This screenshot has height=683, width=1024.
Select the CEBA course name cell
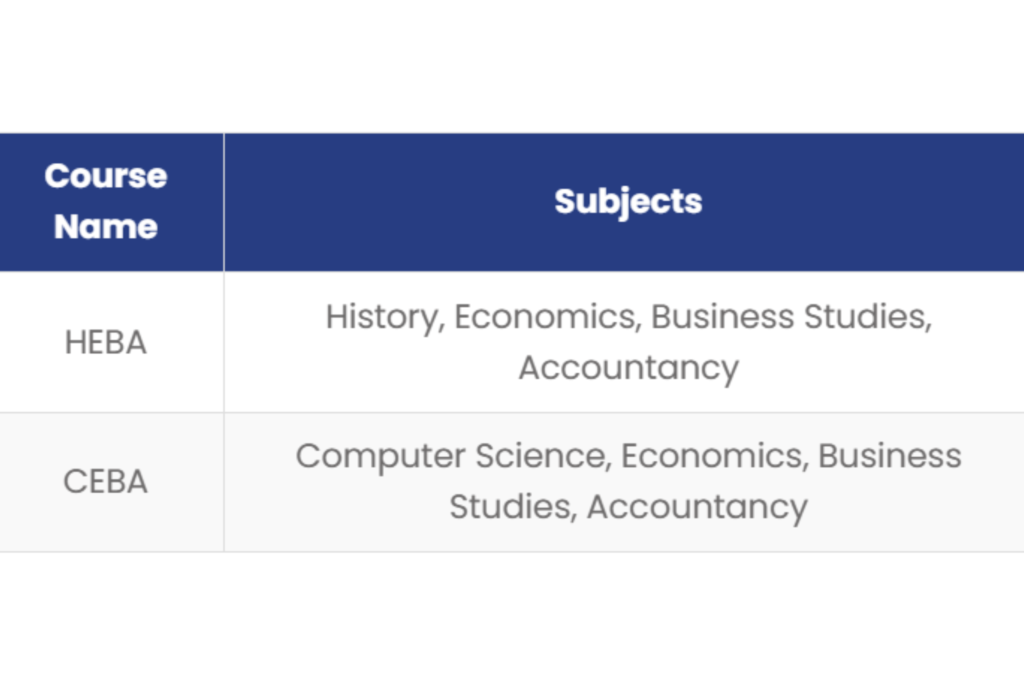pos(106,481)
